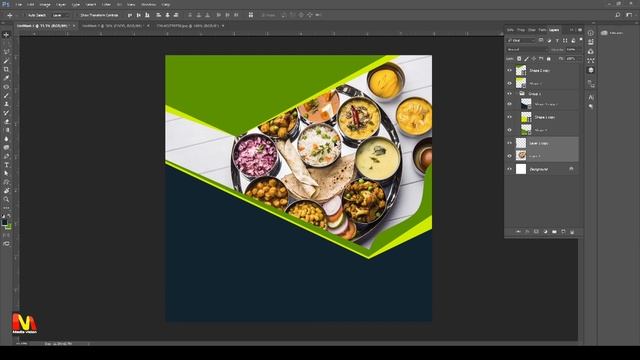Lock transparent pixels icon
Screen dimensions: 640x360
click(519, 59)
